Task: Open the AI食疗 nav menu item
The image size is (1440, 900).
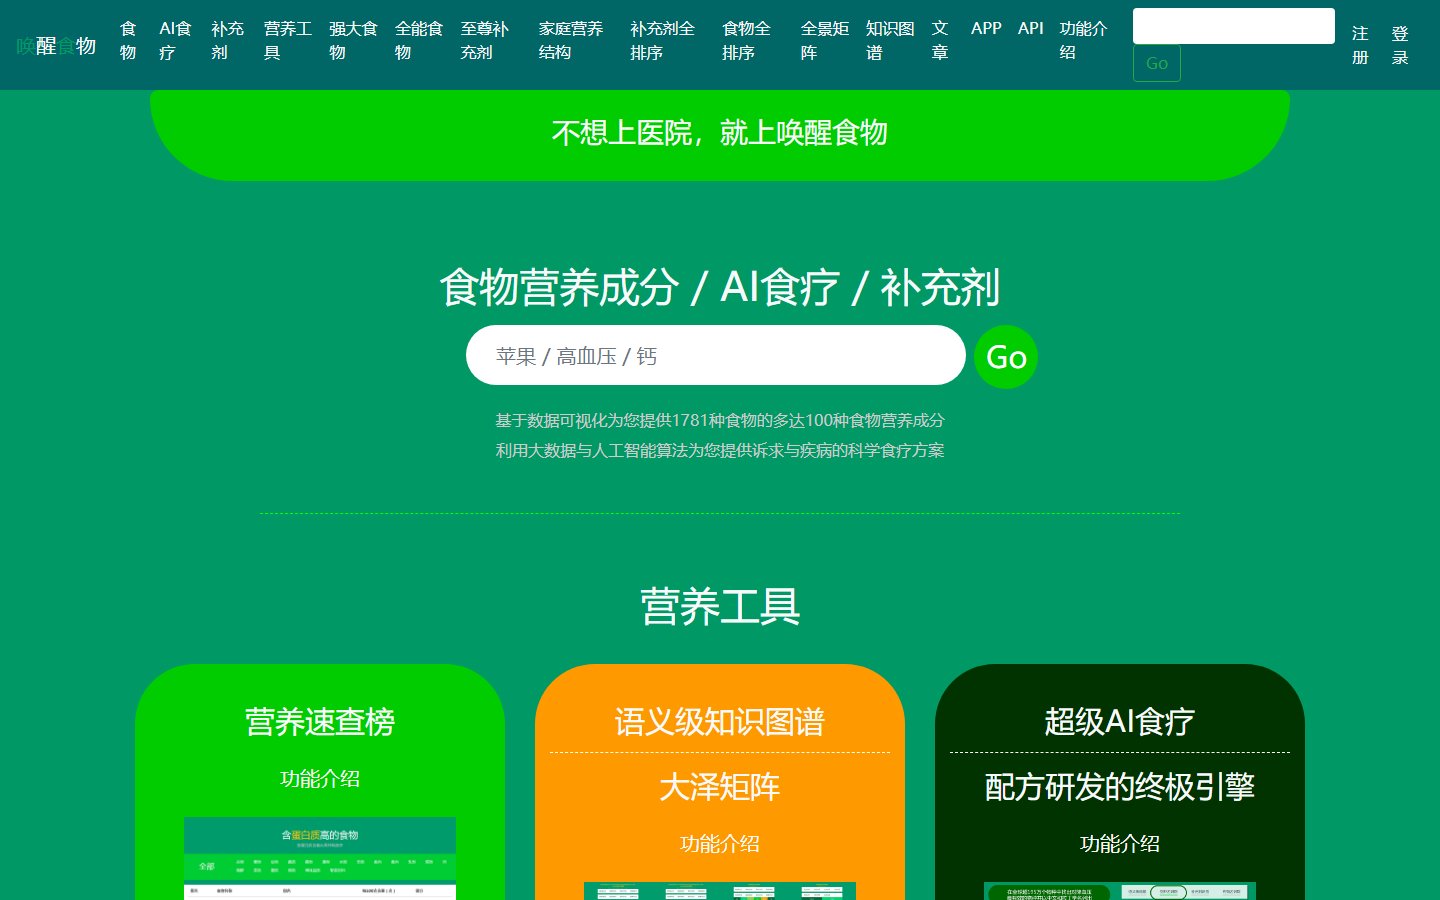Action: (175, 41)
